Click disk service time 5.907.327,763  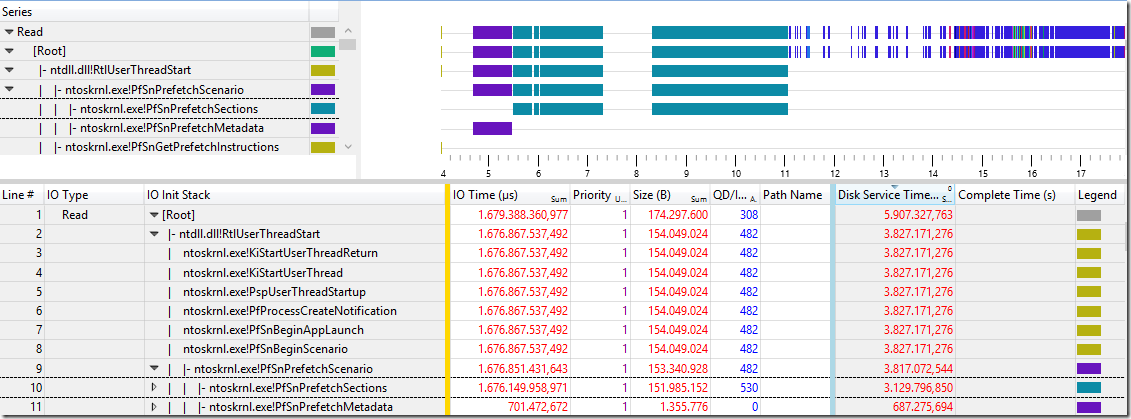918,215
